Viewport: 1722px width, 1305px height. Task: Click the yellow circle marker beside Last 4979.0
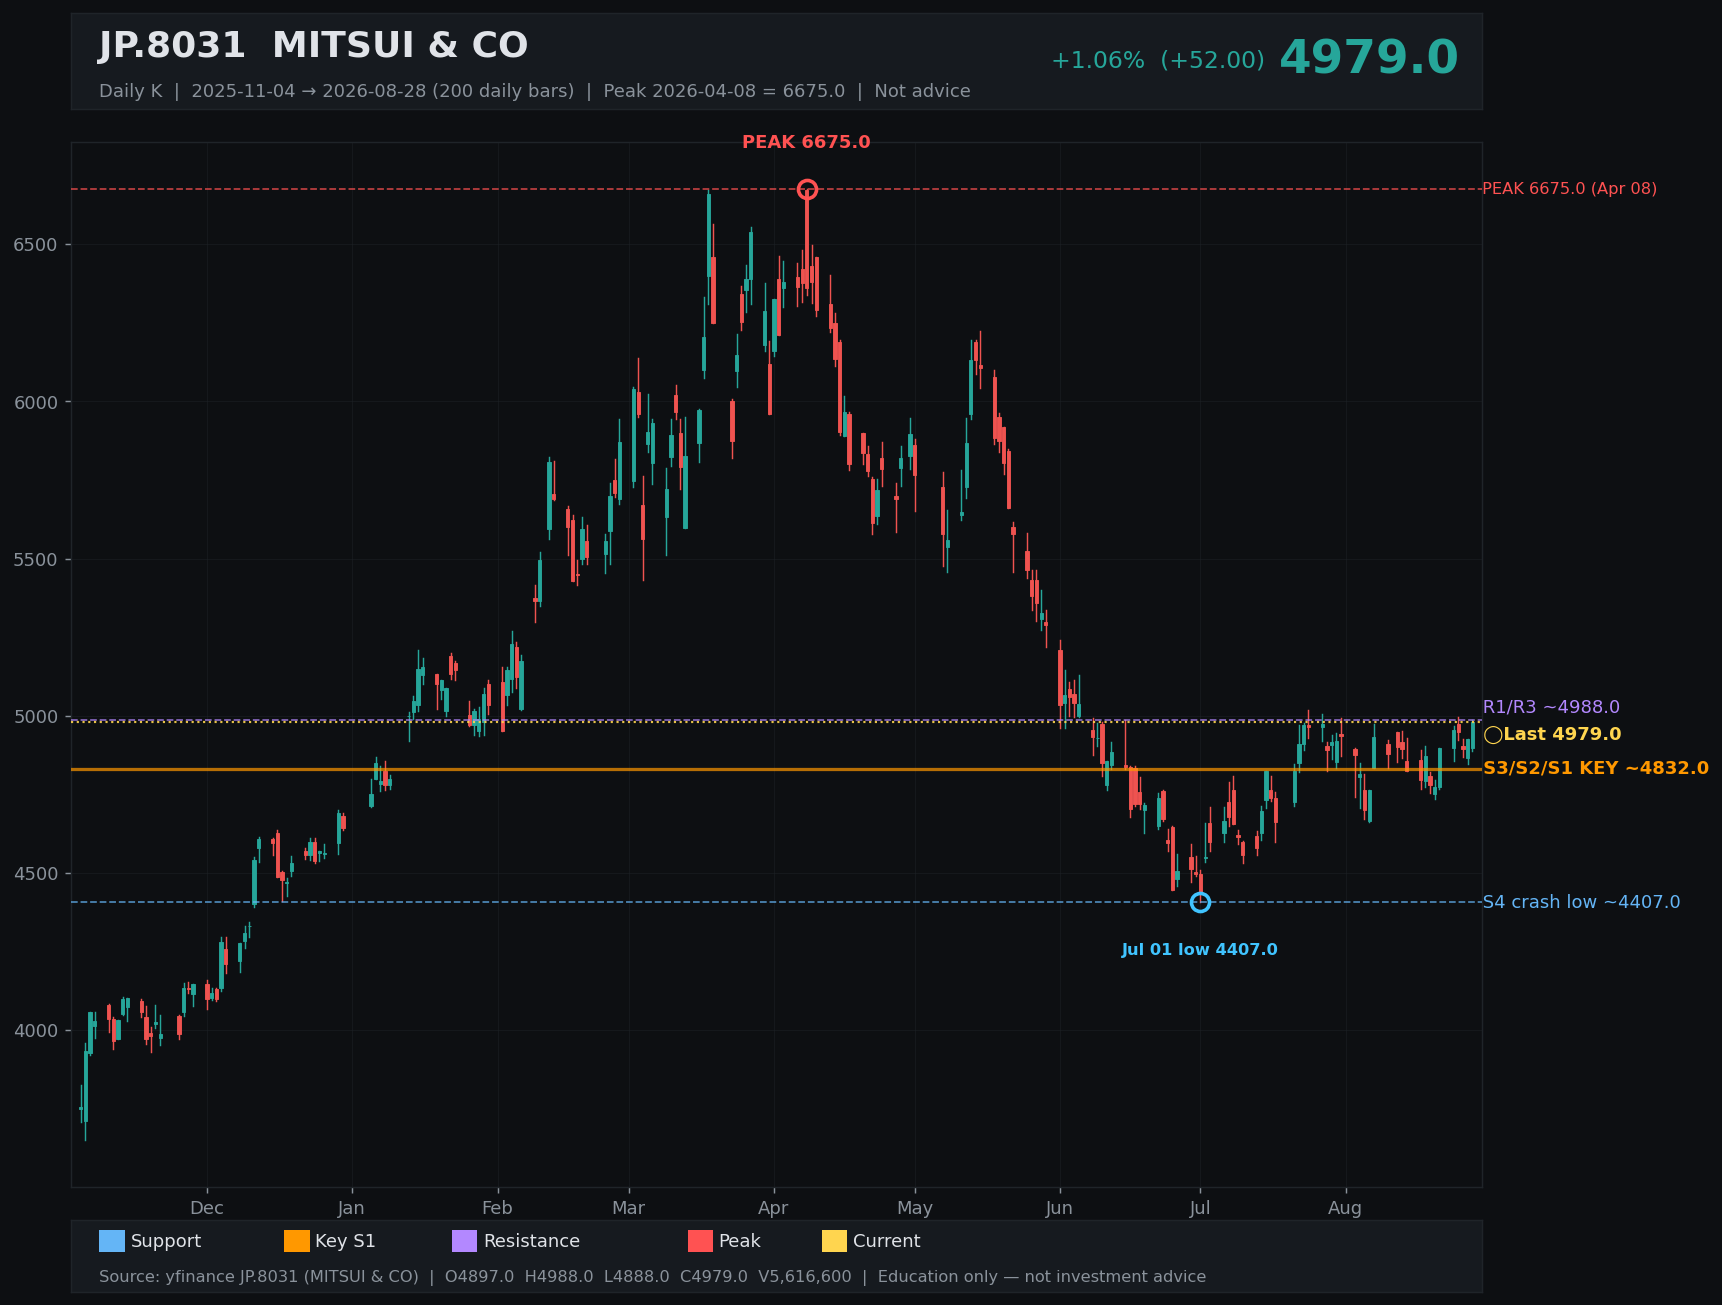tap(1493, 735)
